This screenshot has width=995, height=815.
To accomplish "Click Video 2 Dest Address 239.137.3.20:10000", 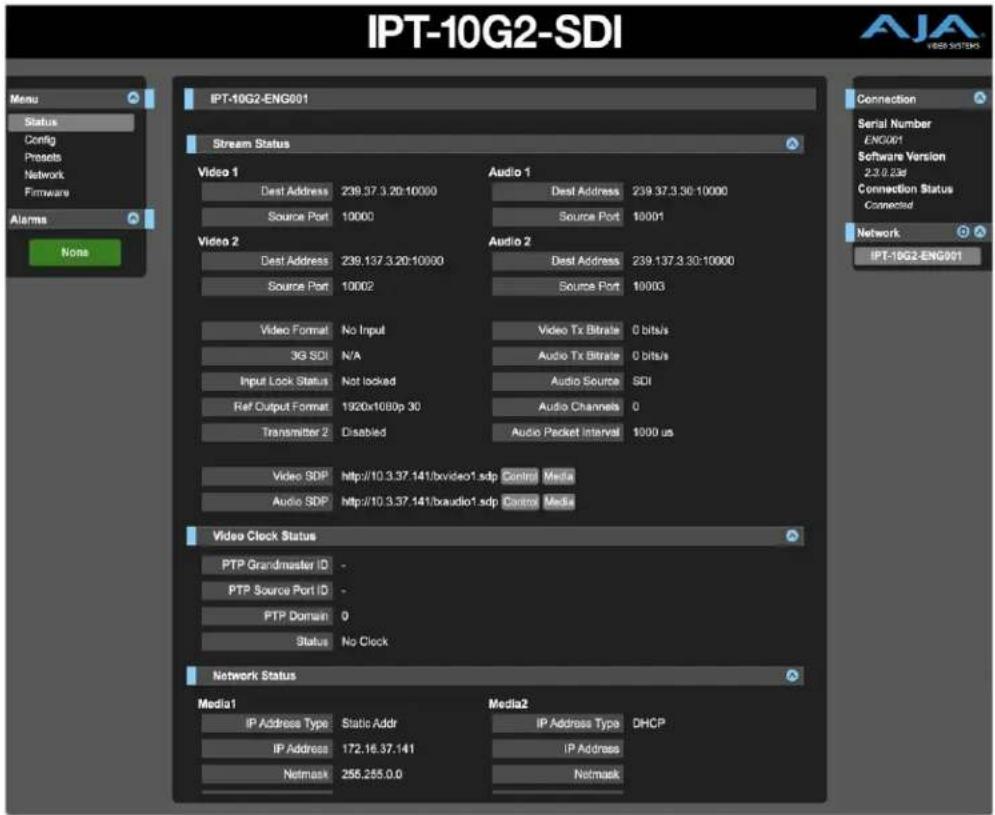I will (392, 261).
